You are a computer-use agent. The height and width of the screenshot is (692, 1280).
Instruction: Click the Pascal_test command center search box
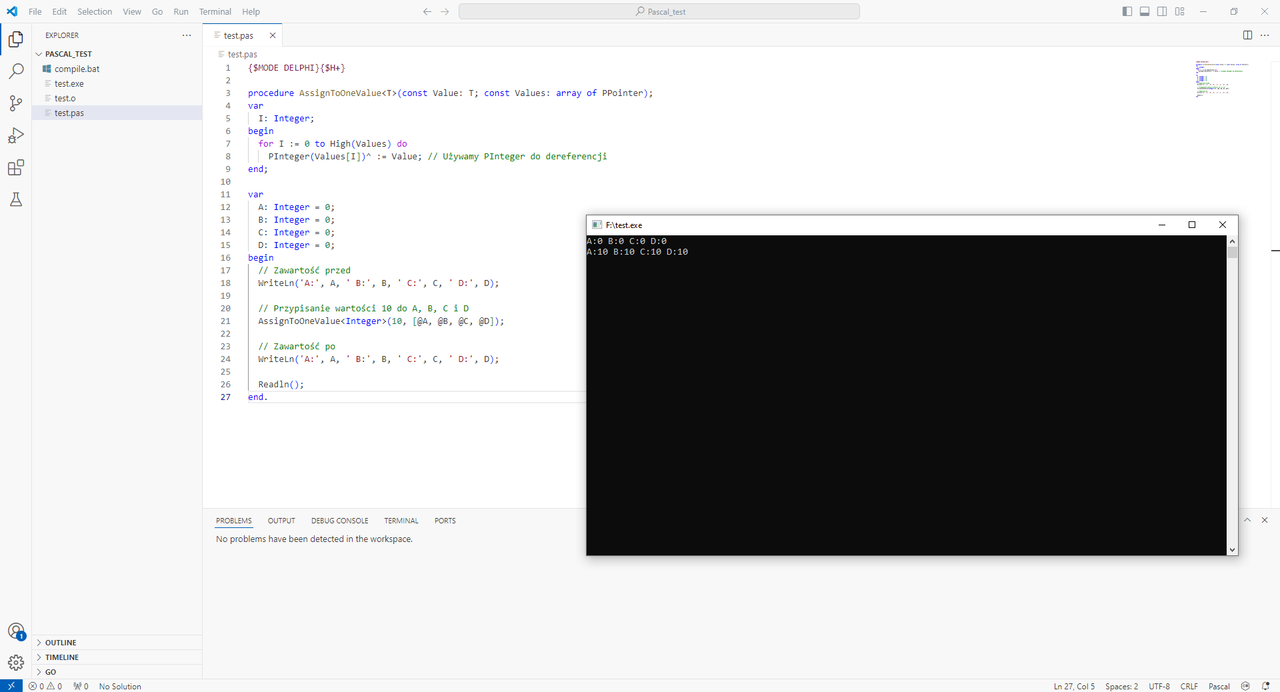pos(659,11)
